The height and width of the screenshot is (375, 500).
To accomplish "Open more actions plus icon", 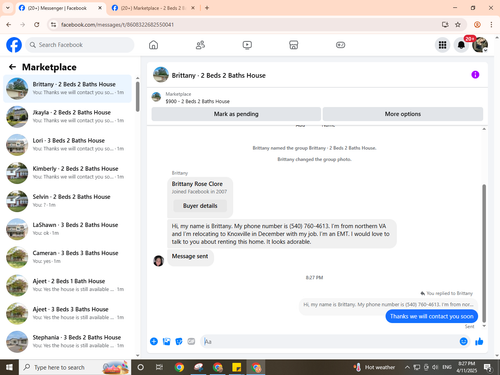I will pyautogui.click(x=154, y=341).
